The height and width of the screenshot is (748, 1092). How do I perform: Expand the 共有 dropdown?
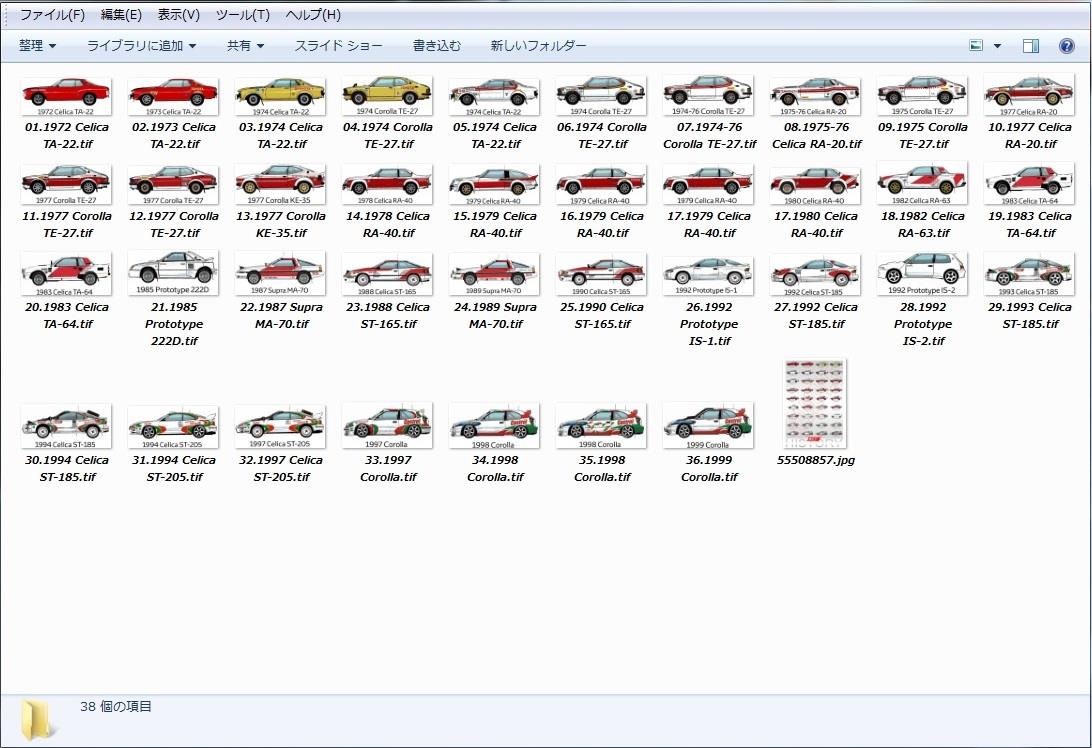245,46
